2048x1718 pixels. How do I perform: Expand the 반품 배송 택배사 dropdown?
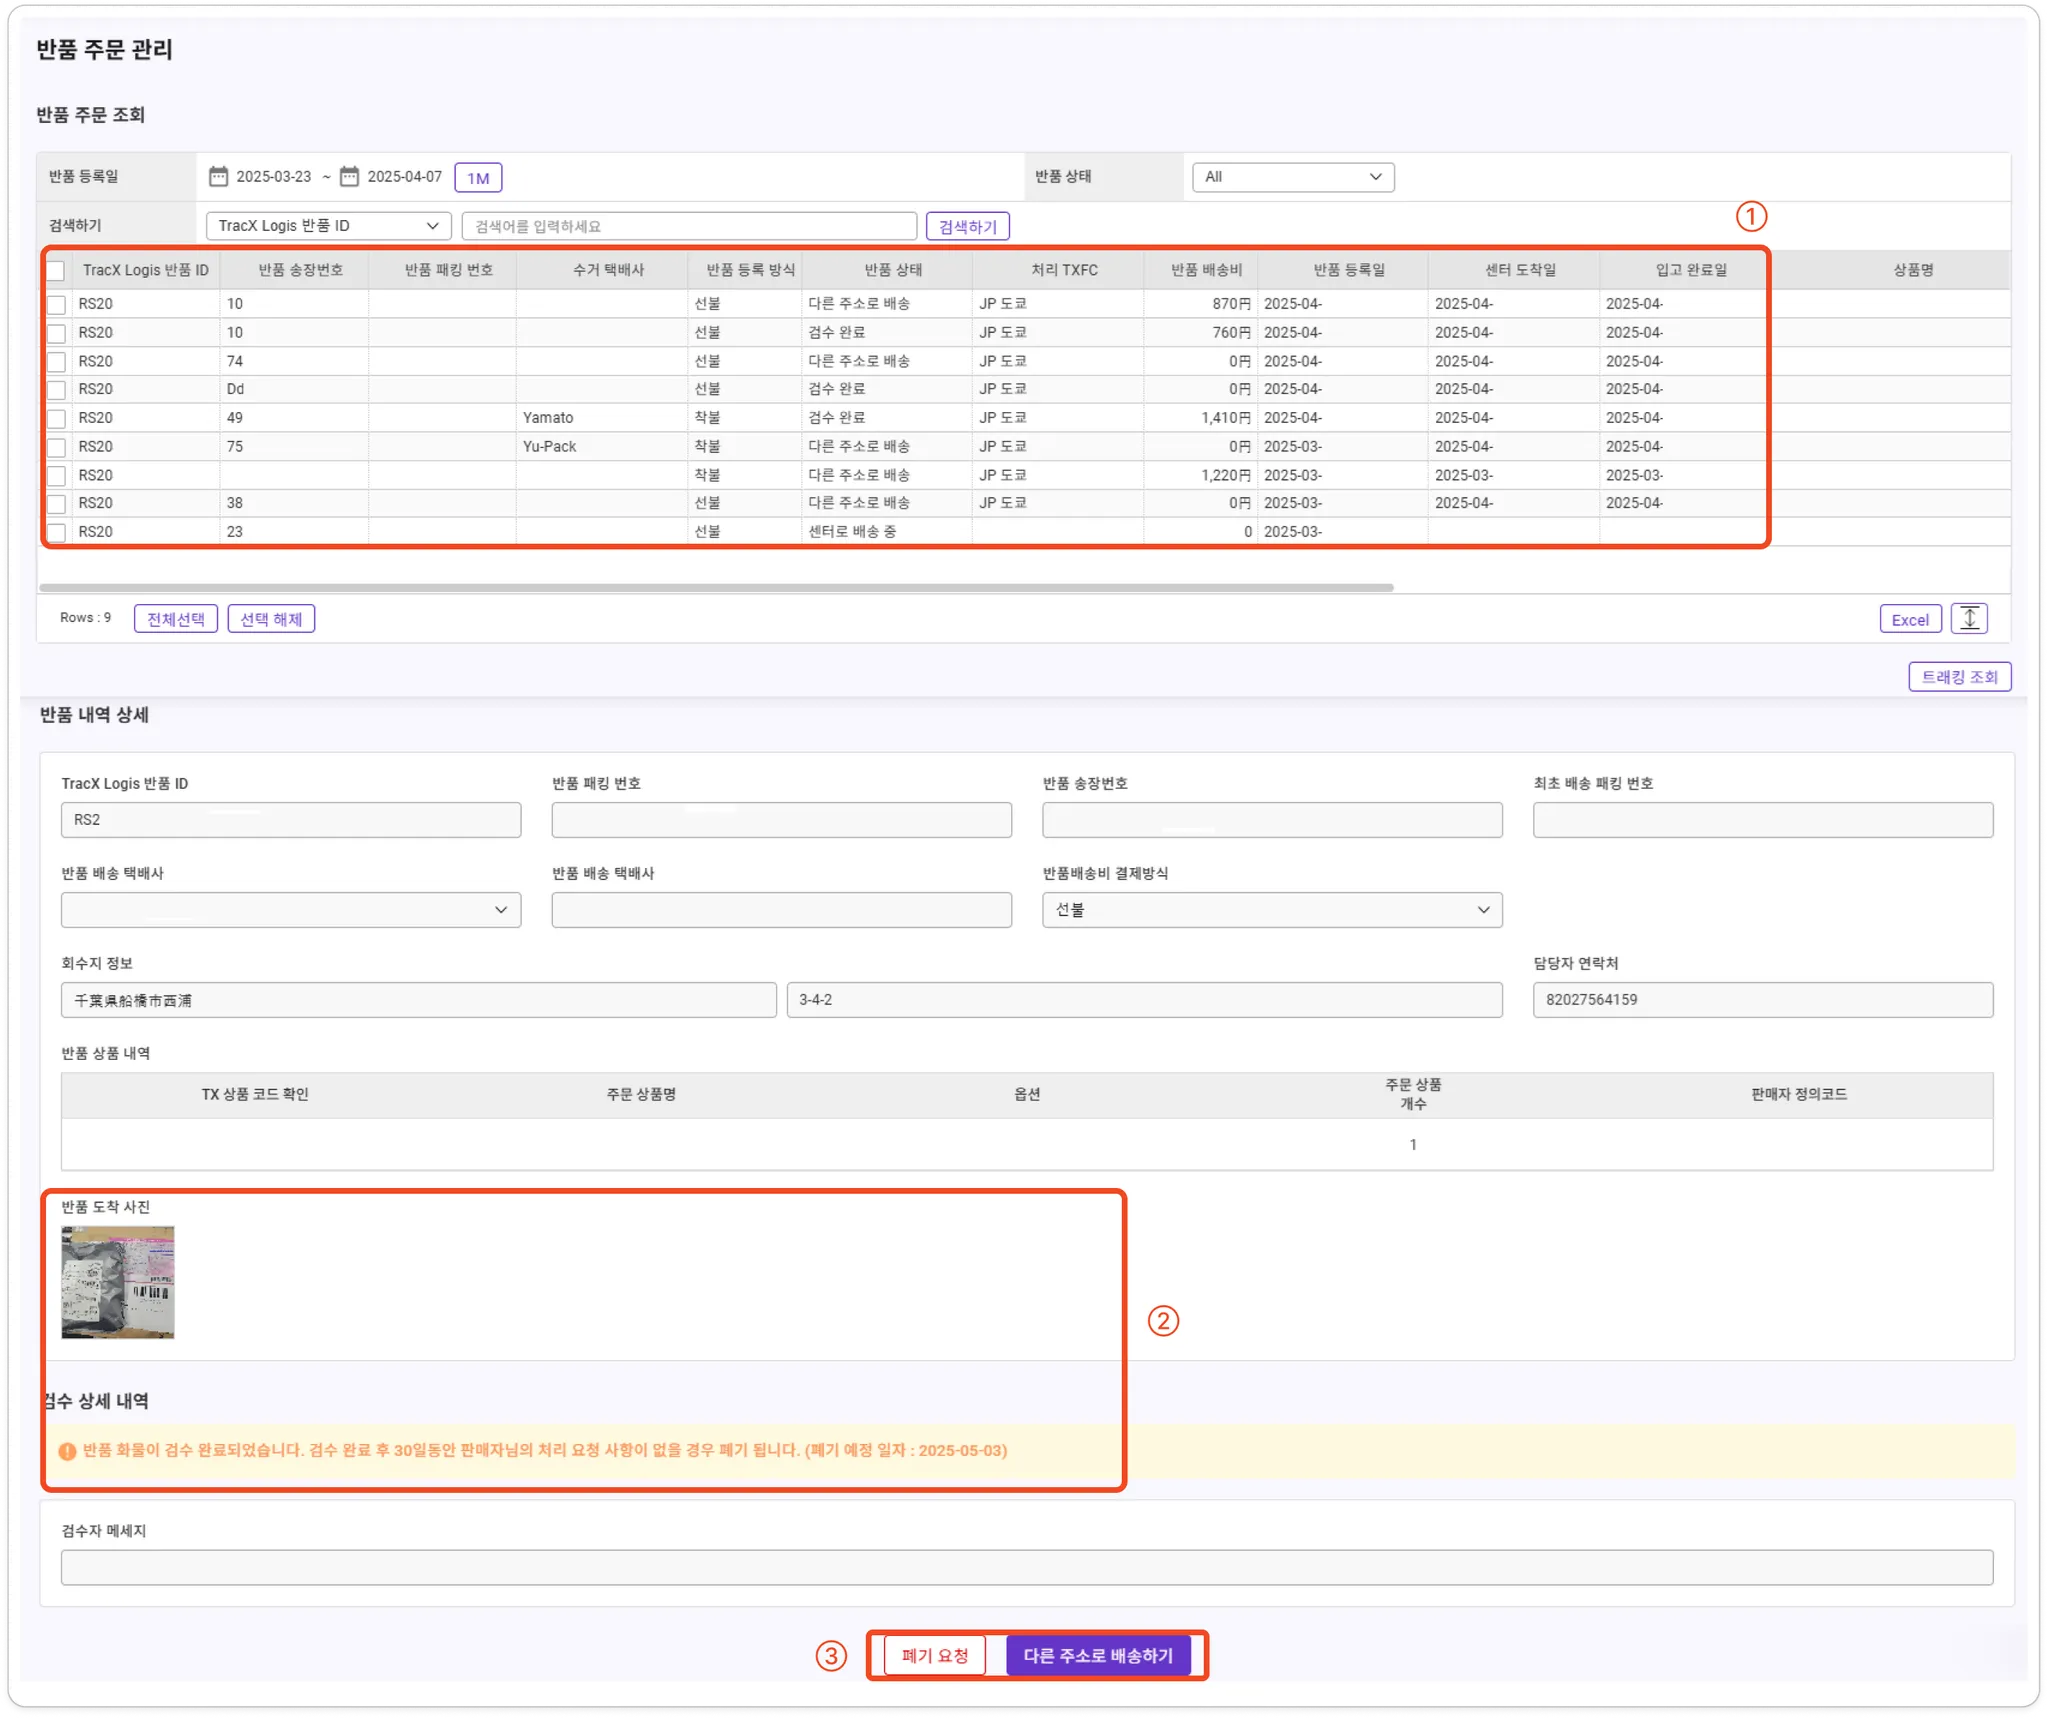point(290,910)
